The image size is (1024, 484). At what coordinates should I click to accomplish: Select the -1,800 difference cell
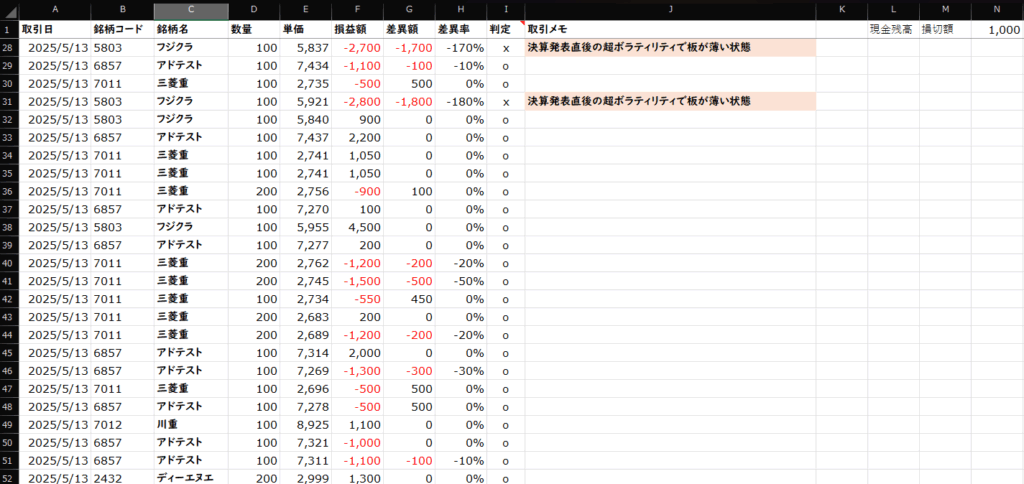coord(409,102)
